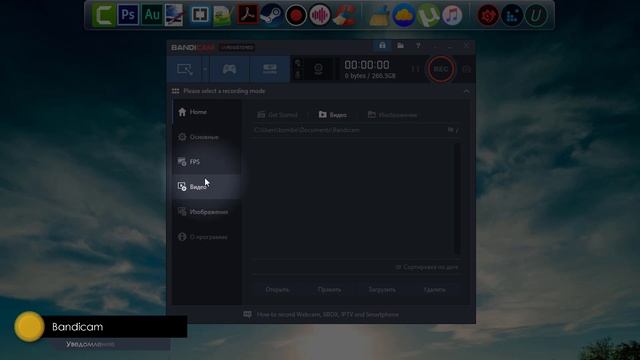Open the scheduled recording timer icon
This screenshot has height=360, width=640.
point(318,69)
